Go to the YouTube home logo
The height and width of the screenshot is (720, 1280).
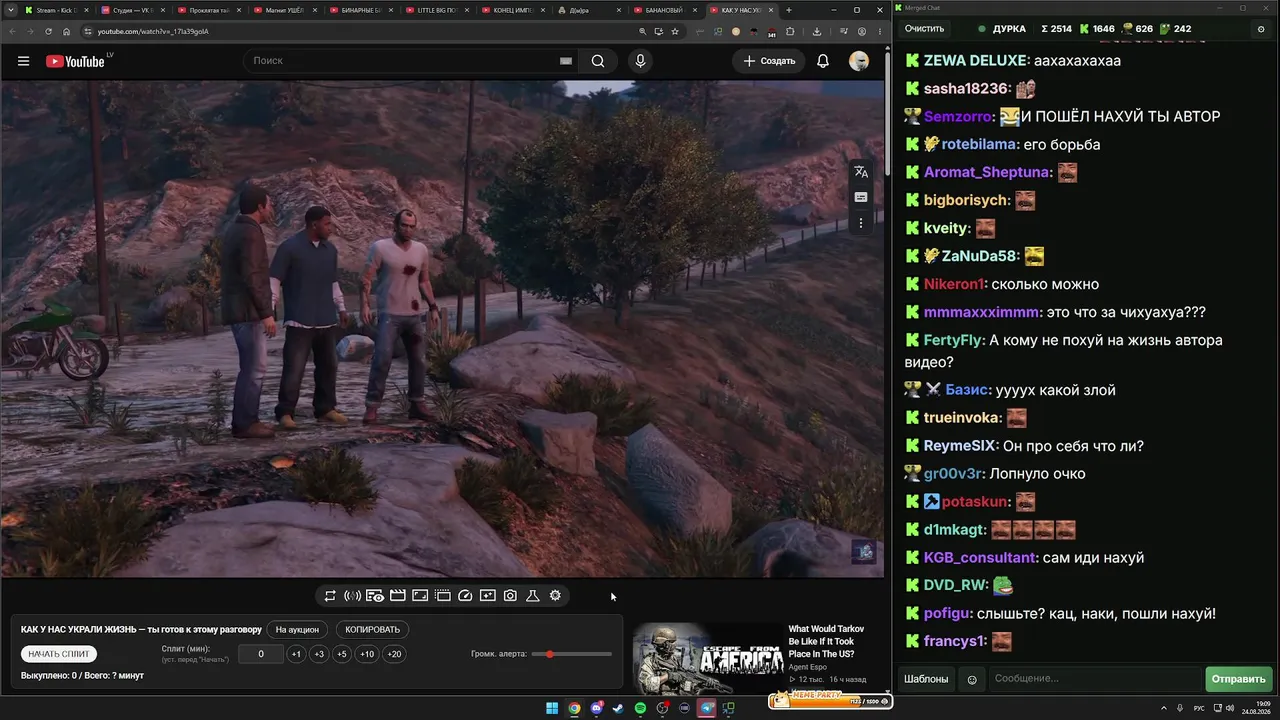pos(75,61)
